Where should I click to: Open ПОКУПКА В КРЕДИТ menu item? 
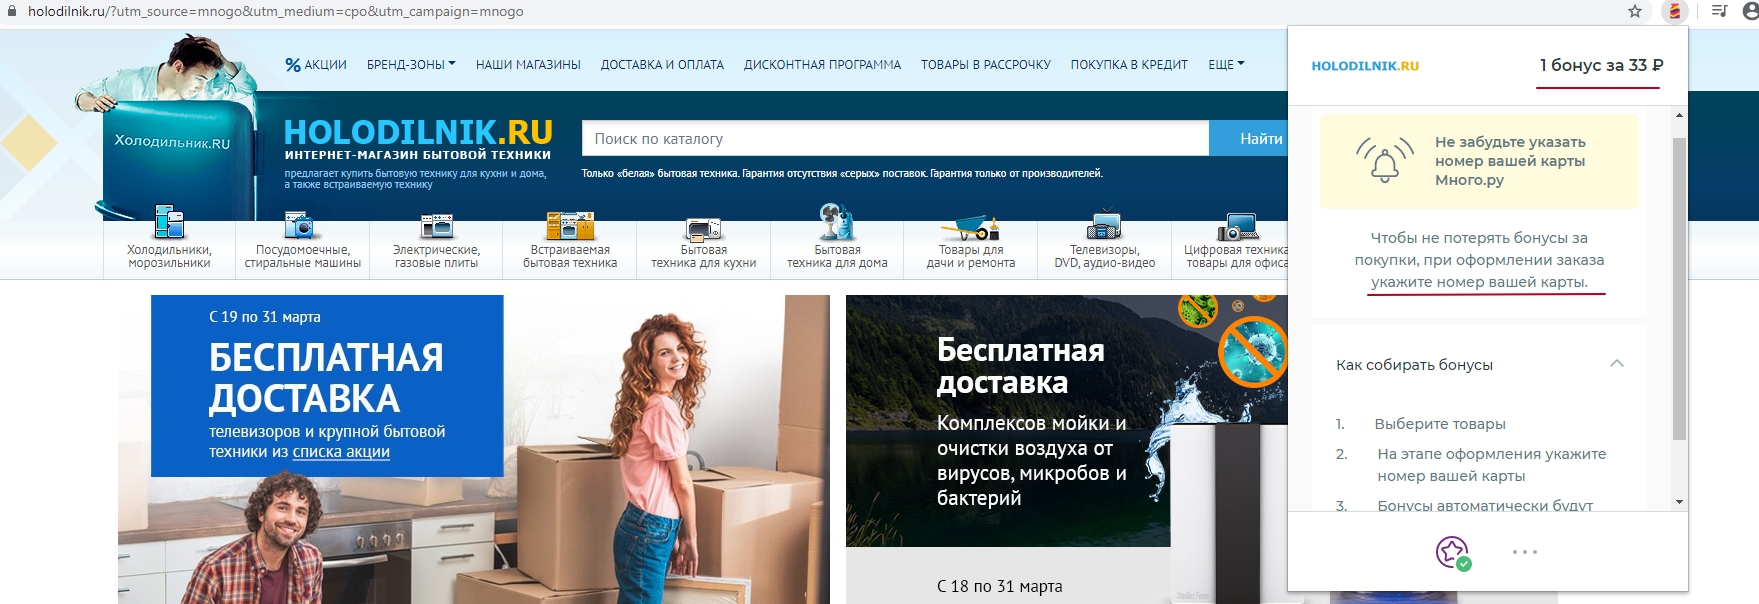click(1129, 65)
